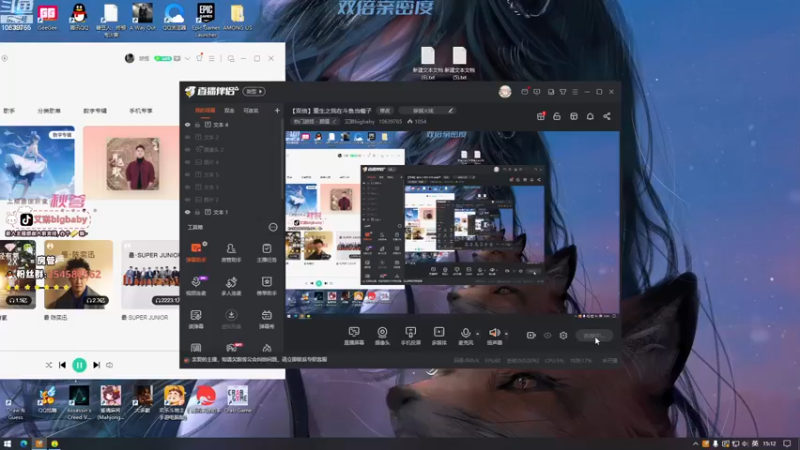800x450 pixels.
Task: Add a 手机投屏 phone screencast source
Action: click(x=411, y=336)
